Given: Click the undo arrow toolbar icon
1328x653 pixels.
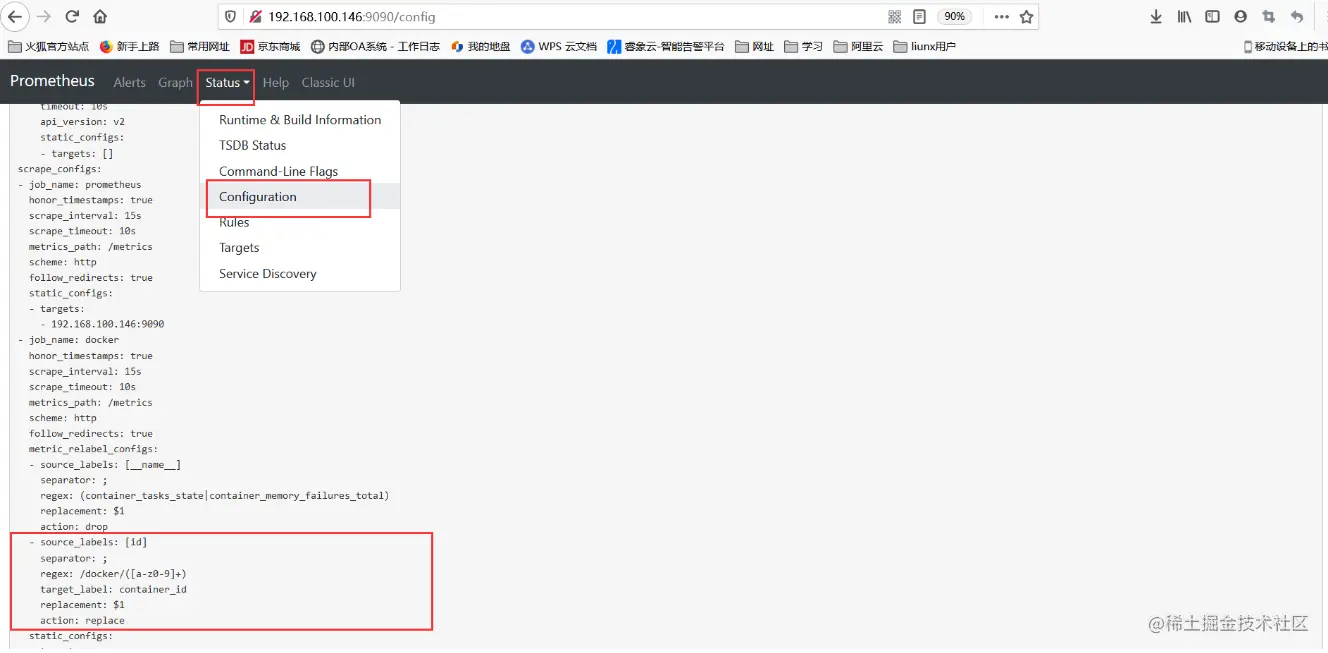Looking at the screenshot, I should pyautogui.click(x=1297, y=17).
